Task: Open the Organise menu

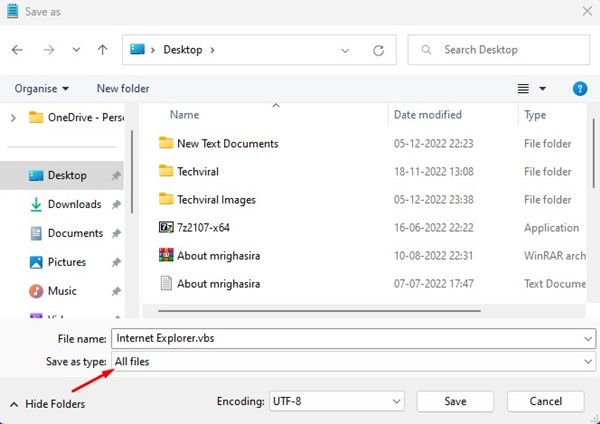Action: [42, 89]
